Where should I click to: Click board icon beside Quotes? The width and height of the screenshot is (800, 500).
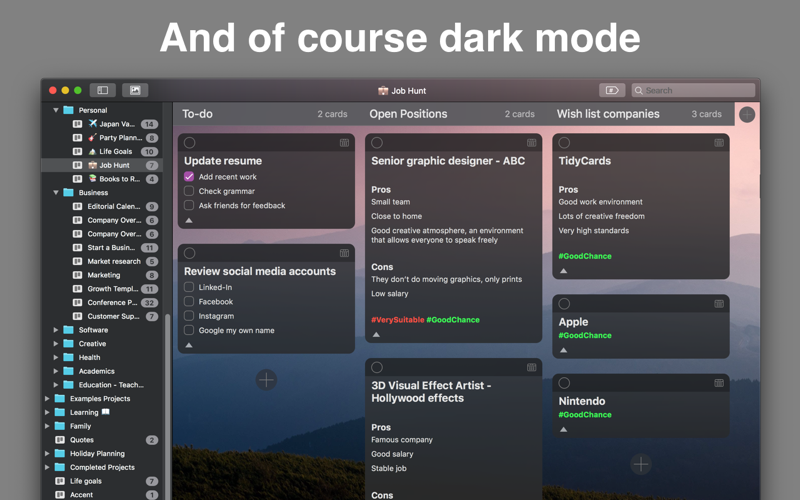60,440
